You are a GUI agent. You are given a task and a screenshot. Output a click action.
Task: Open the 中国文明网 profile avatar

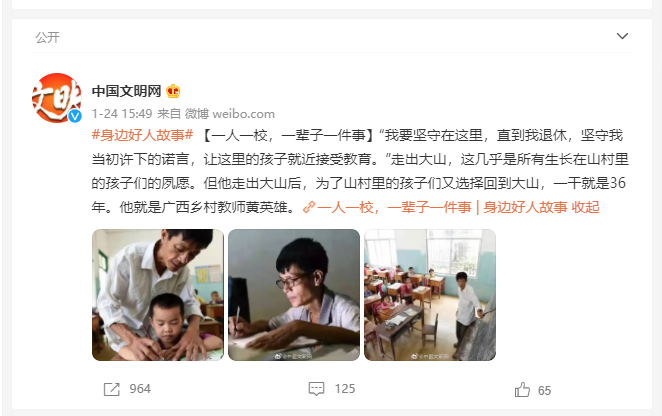(57, 98)
